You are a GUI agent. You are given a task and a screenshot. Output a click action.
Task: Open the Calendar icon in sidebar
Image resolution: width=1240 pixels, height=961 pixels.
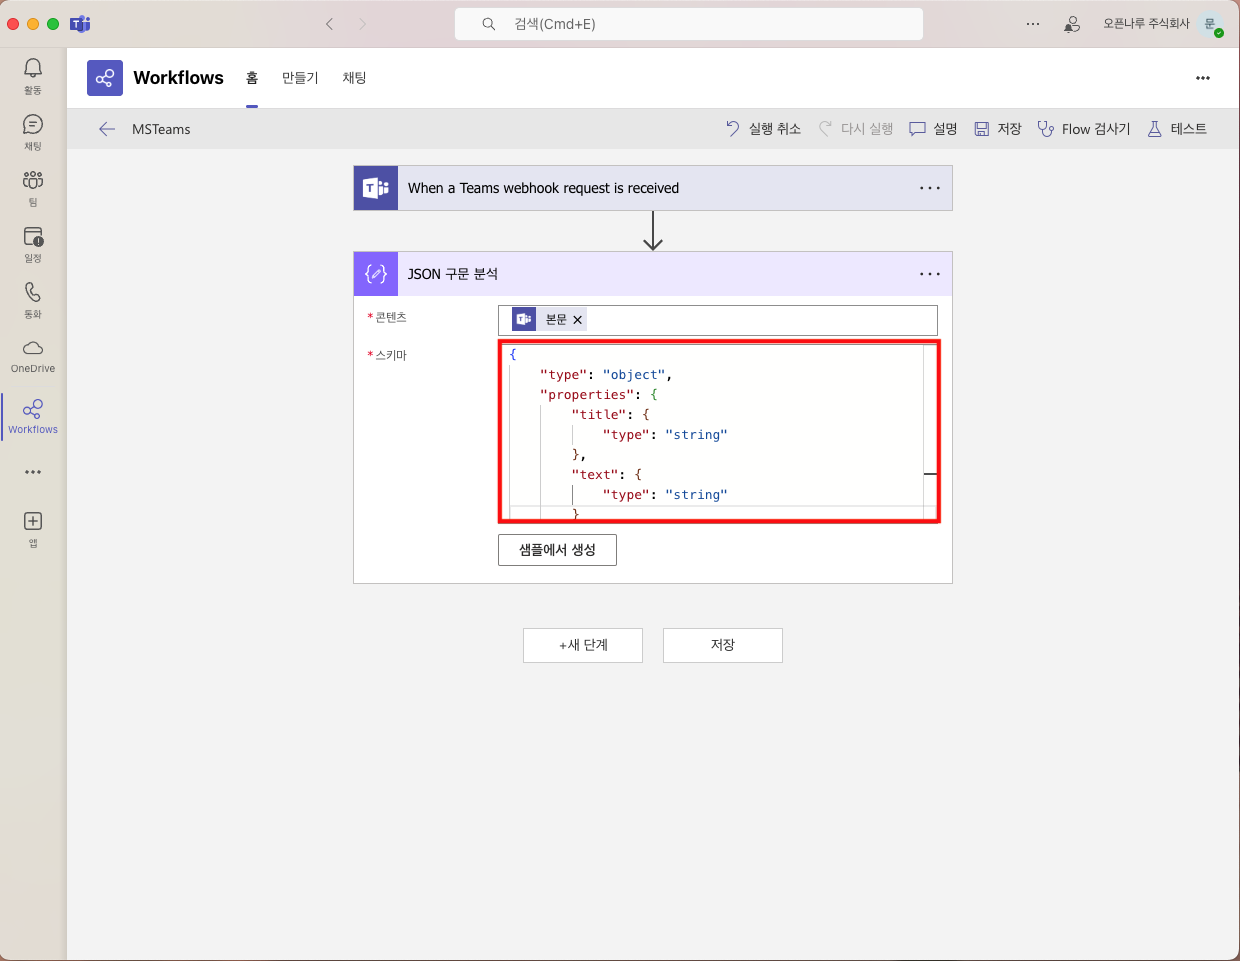click(33, 237)
